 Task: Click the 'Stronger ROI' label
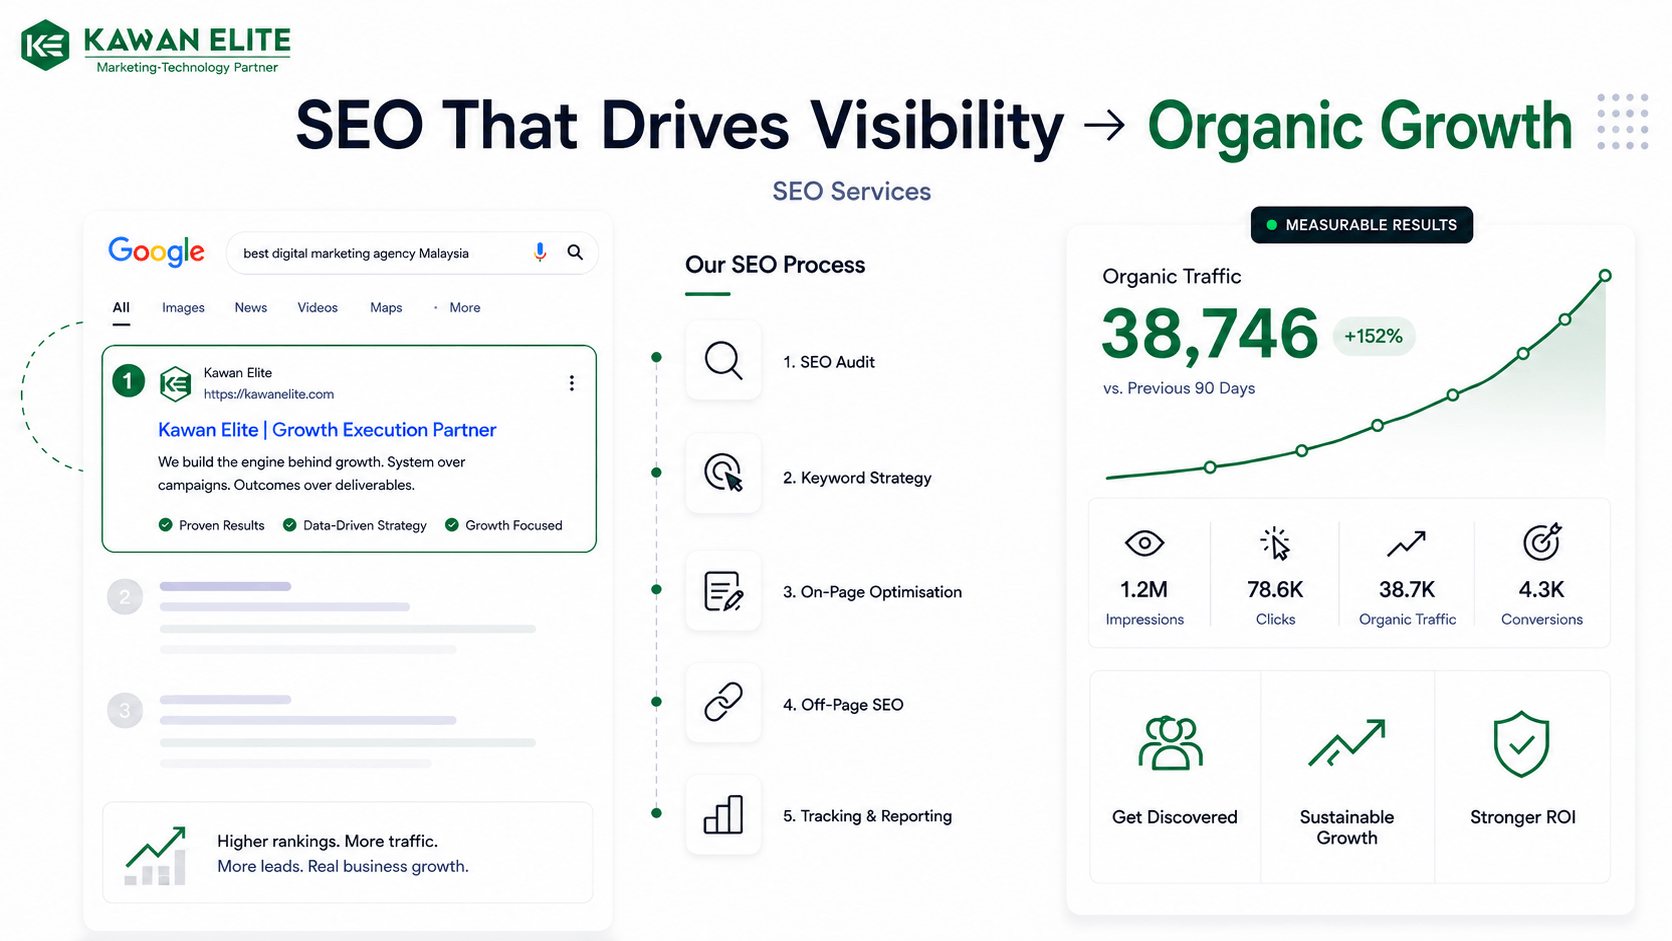(1523, 817)
